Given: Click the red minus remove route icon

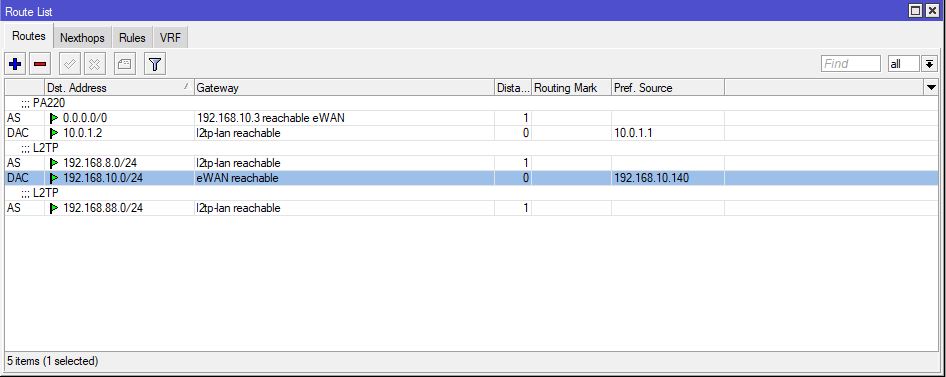Looking at the screenshot, I should [40, 63].
